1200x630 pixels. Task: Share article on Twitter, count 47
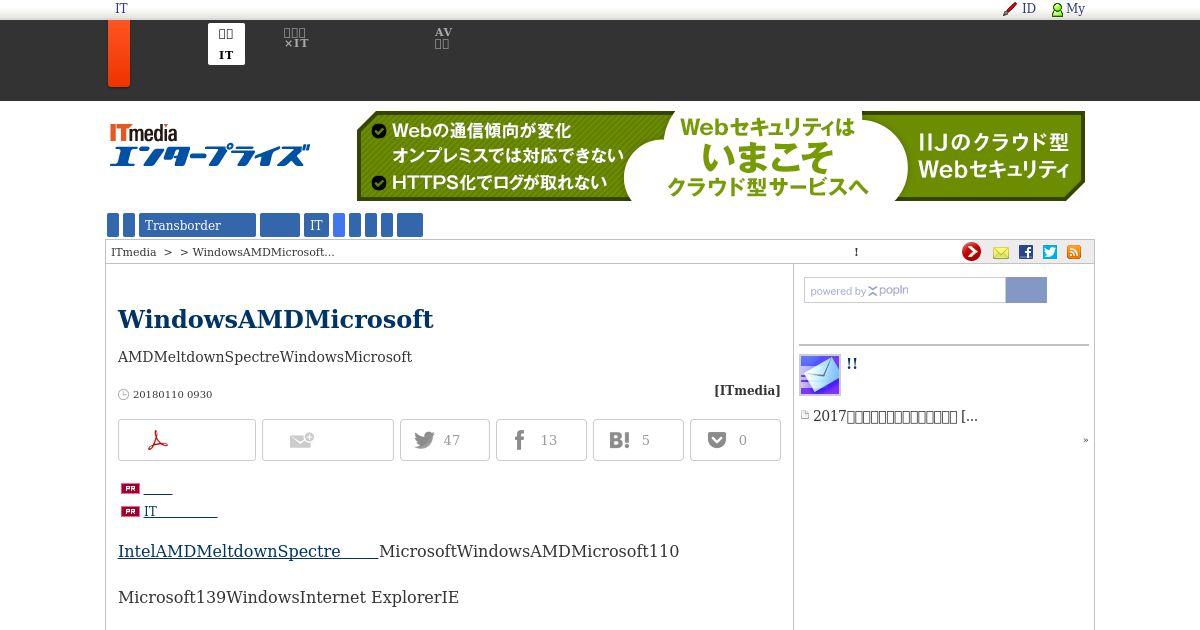tap(445, 440)
